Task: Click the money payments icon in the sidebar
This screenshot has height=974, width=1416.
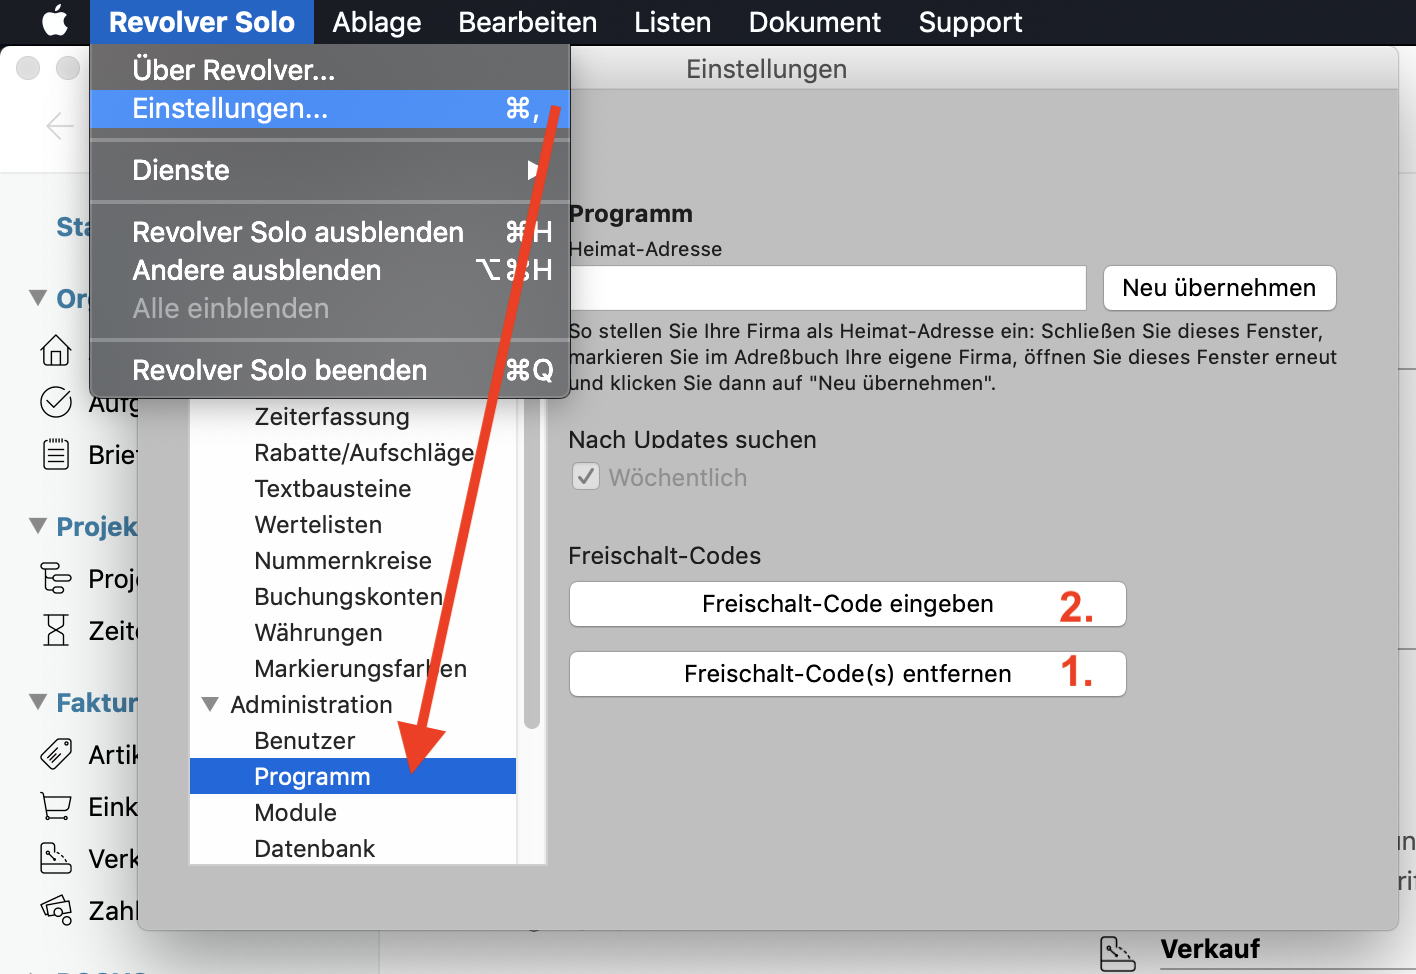Action: 56,910
